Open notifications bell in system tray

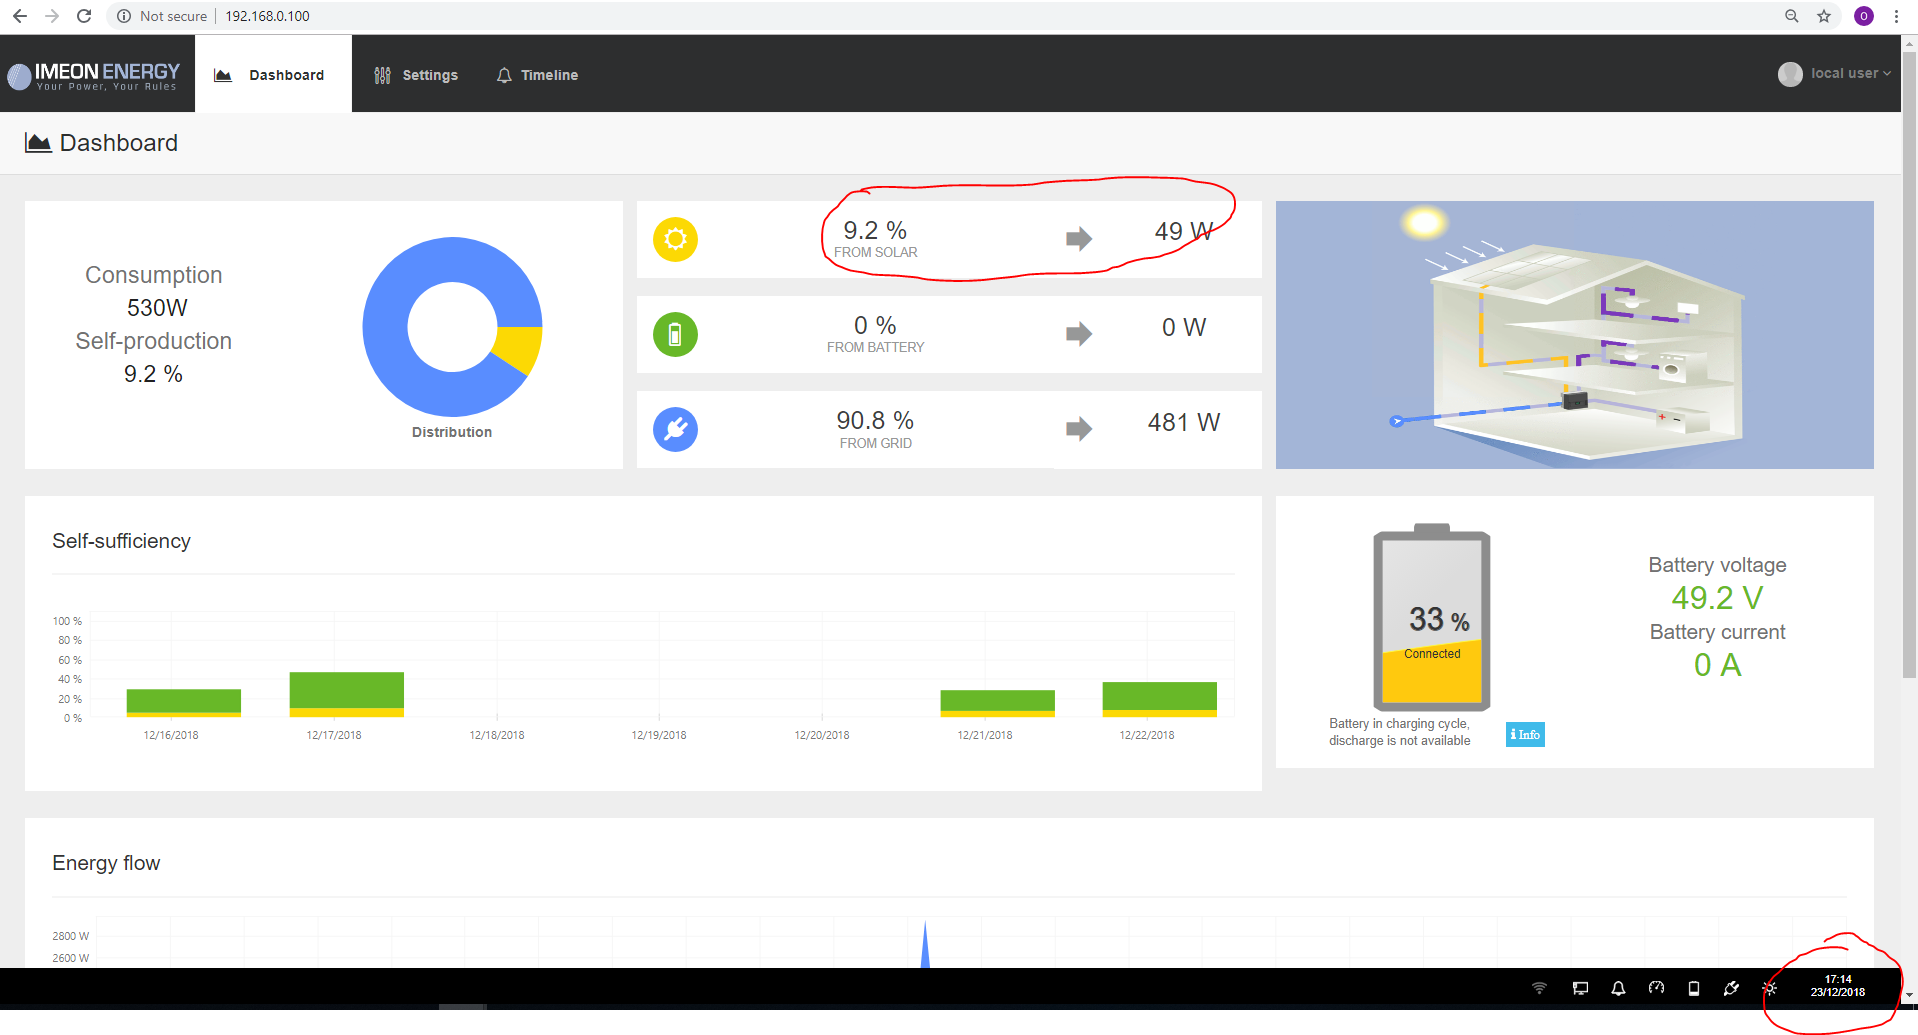(1618, 988)
